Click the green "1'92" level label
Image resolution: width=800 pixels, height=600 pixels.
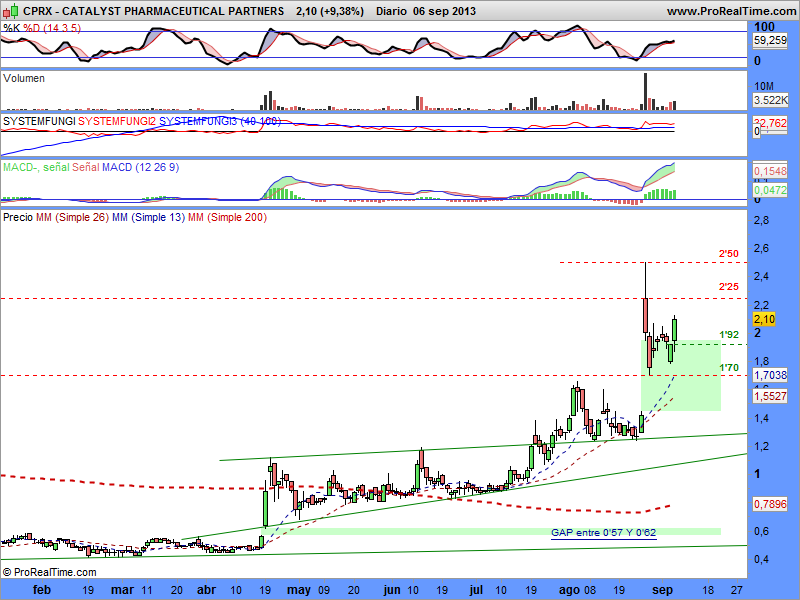coord(729,335)
